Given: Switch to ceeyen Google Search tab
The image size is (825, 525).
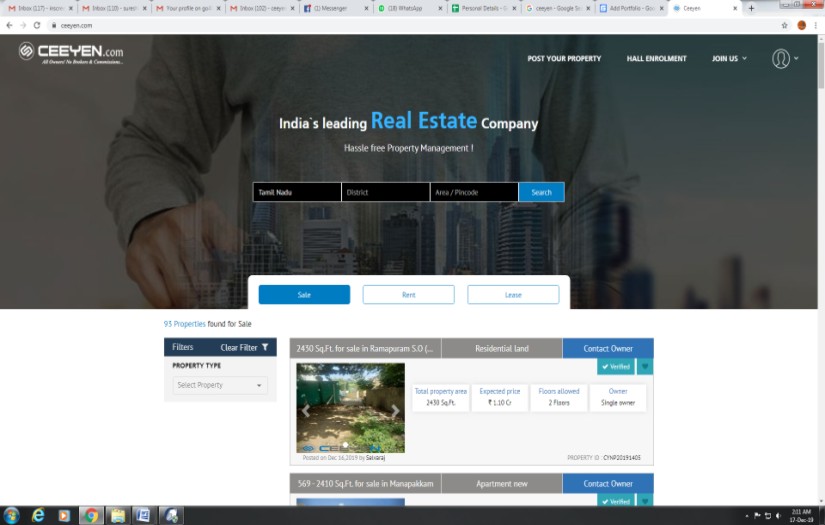Looking at the screenshot, I should click(x=557, y=8).
